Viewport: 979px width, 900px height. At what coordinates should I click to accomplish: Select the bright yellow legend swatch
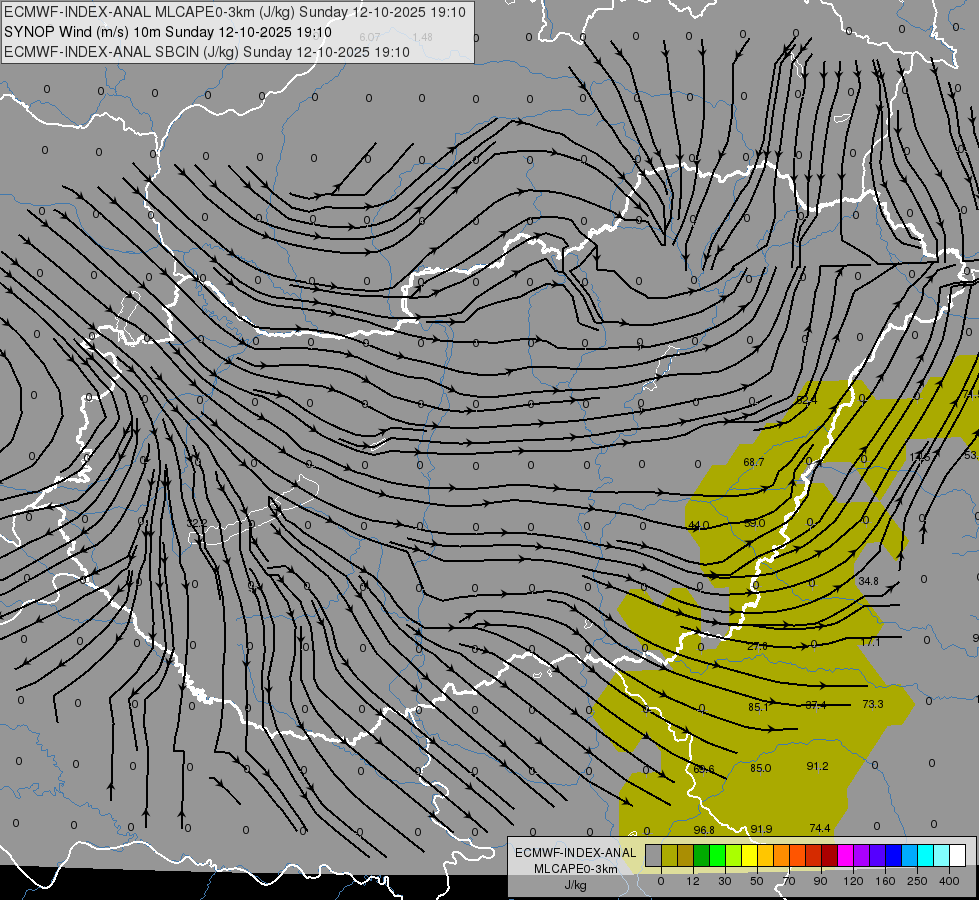coord(750,855)
